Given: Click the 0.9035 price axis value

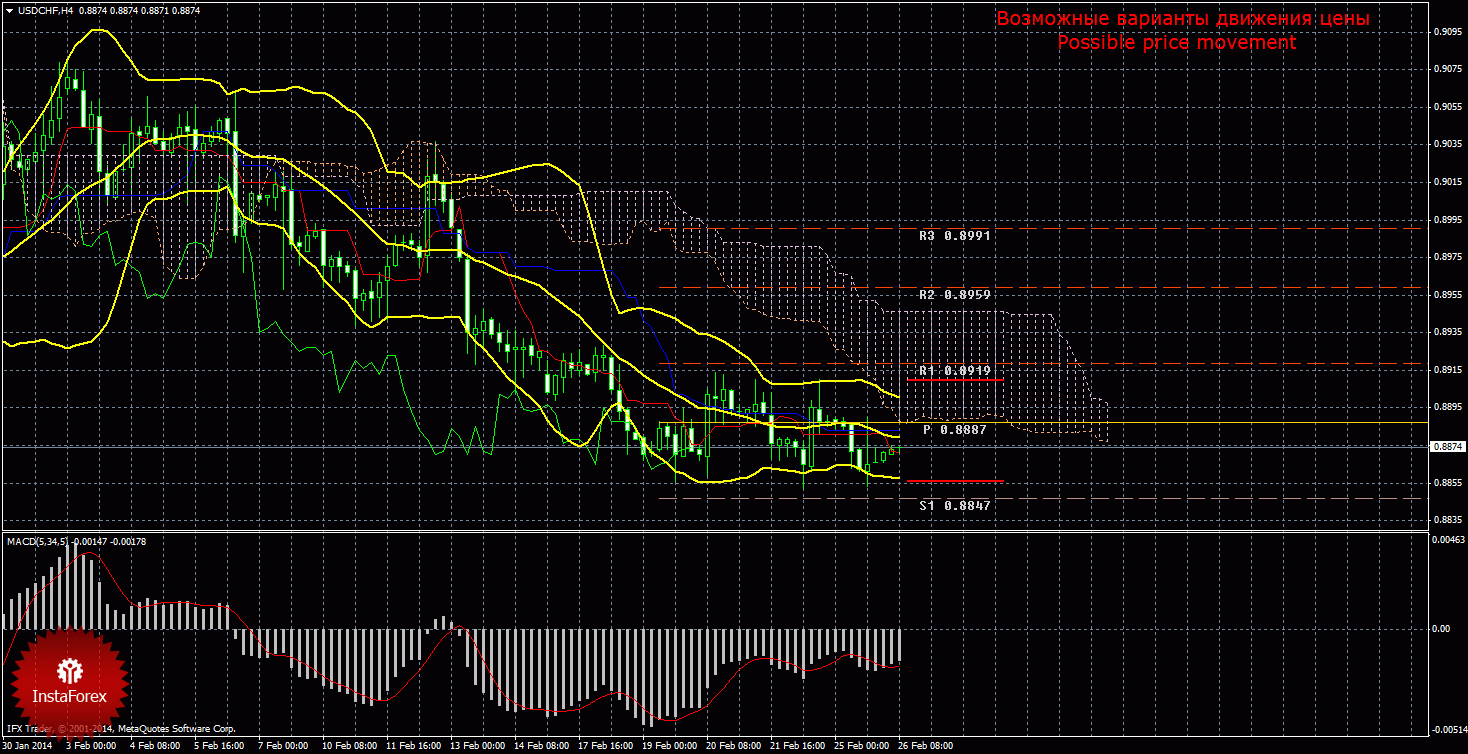Looking at the screenshot, I should point(1446,144).
